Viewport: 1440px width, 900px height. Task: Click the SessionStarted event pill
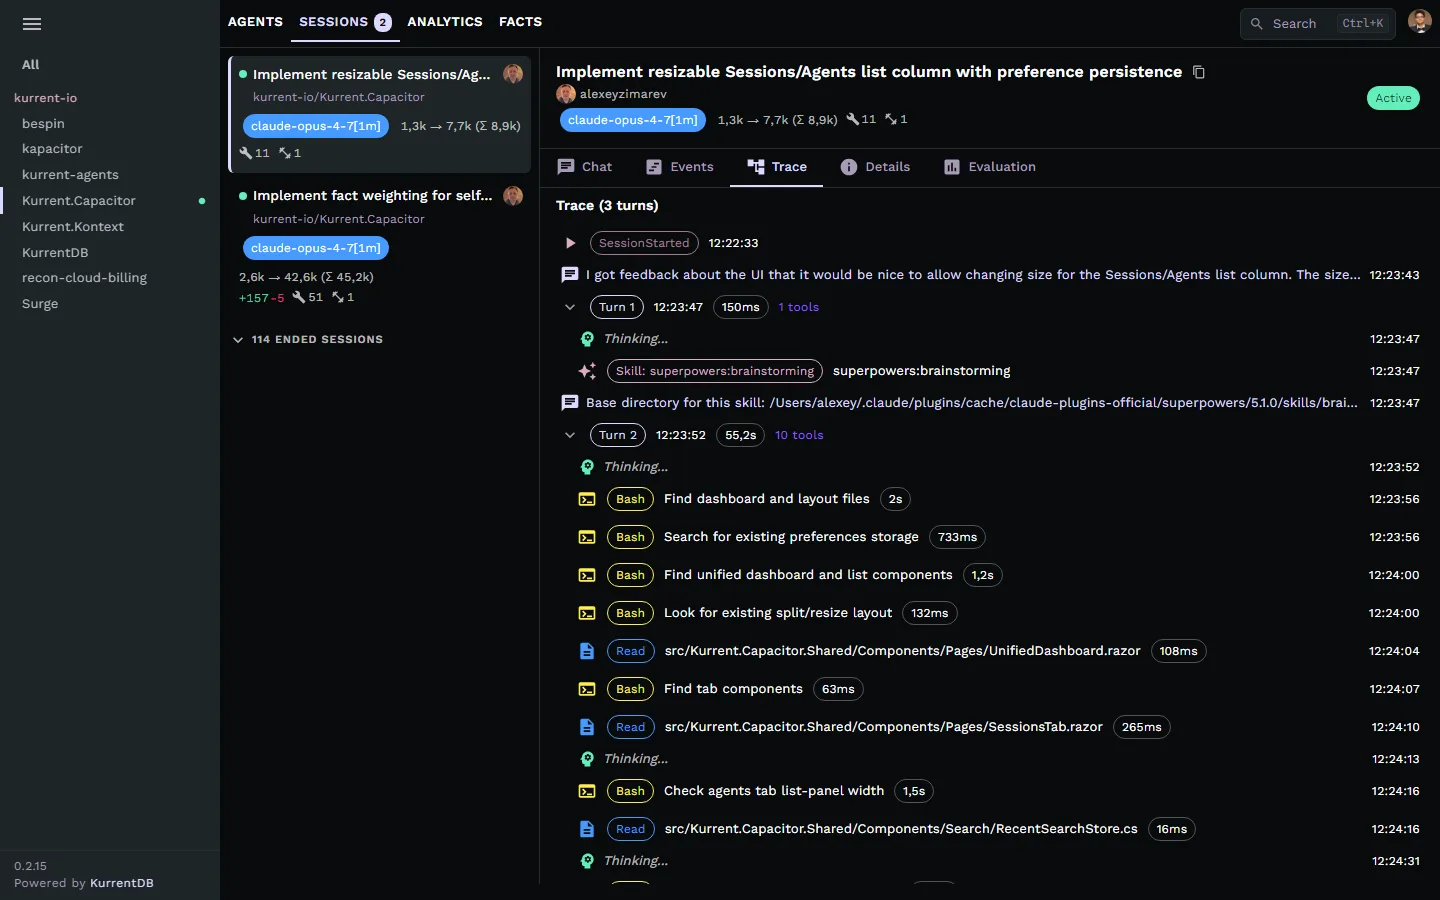pos(644,243)
